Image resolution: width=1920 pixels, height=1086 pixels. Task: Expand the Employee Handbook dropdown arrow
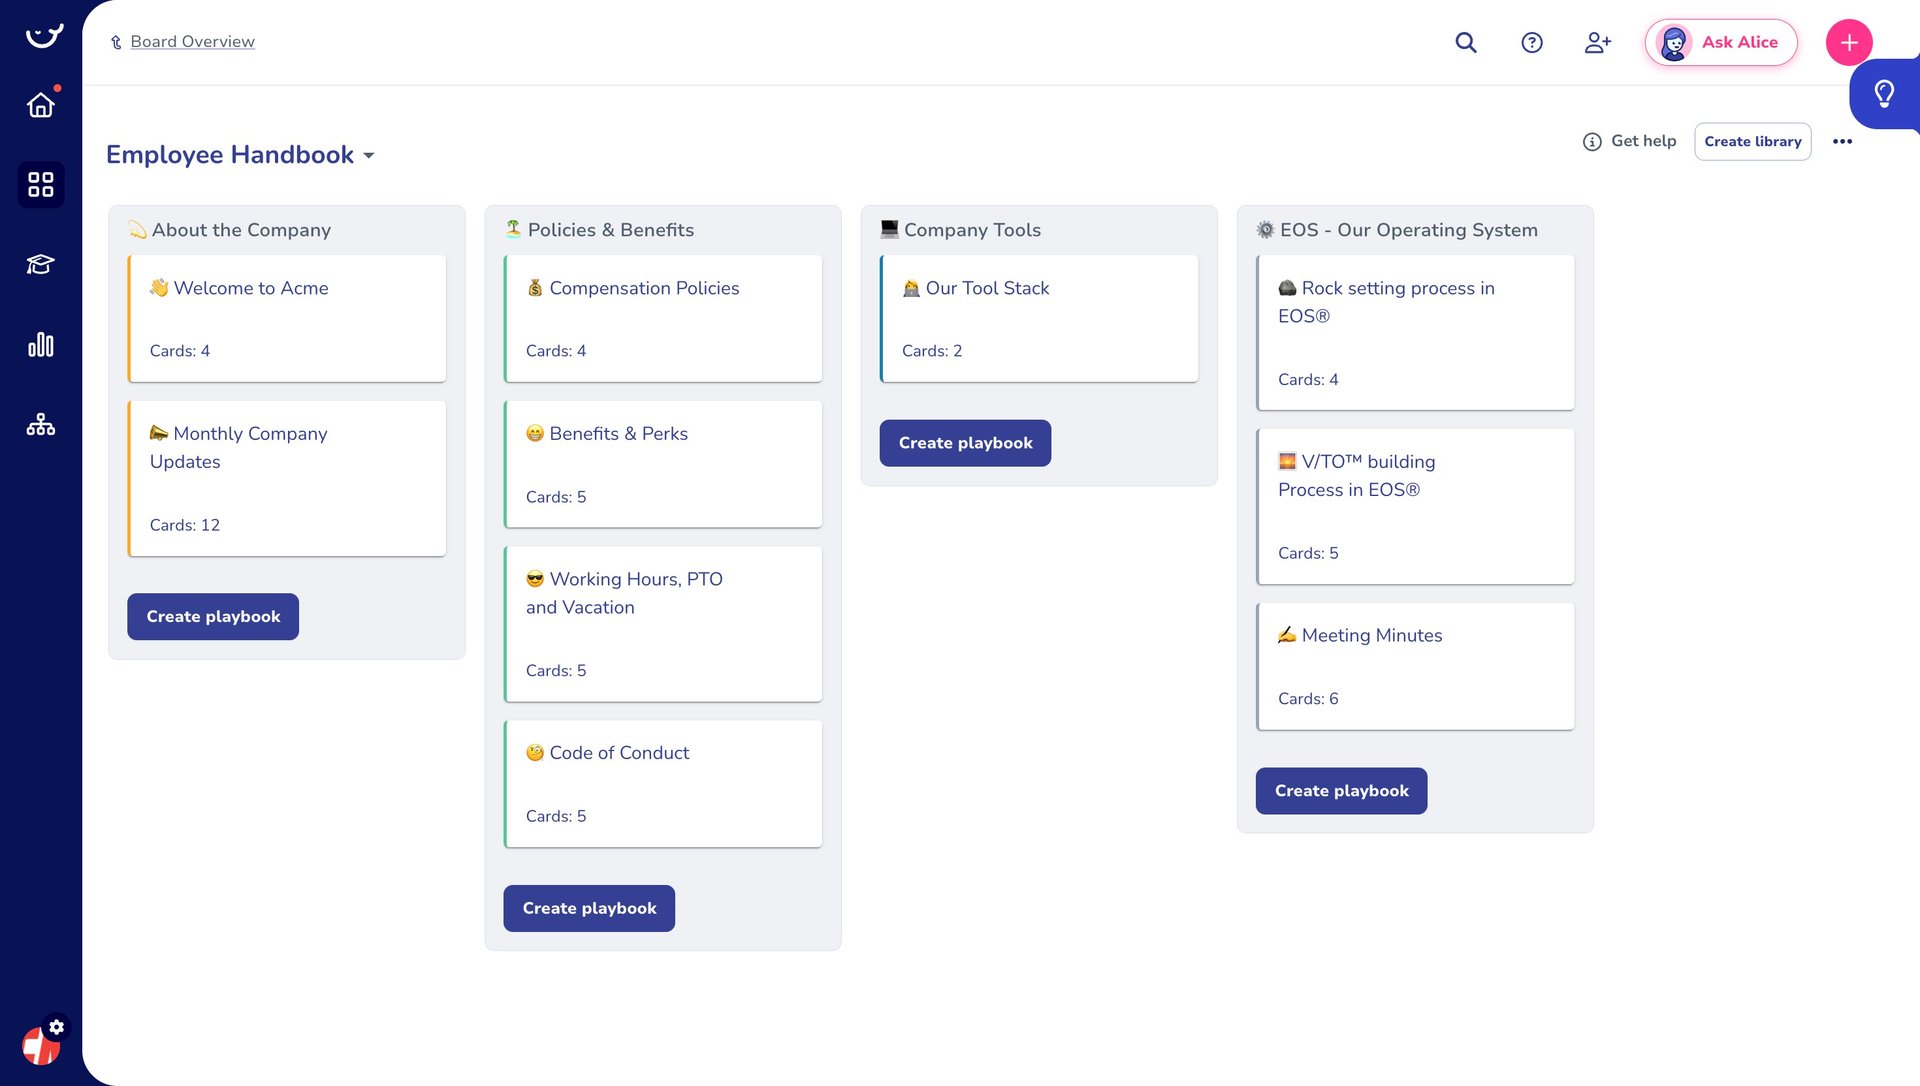click(369, 156)
